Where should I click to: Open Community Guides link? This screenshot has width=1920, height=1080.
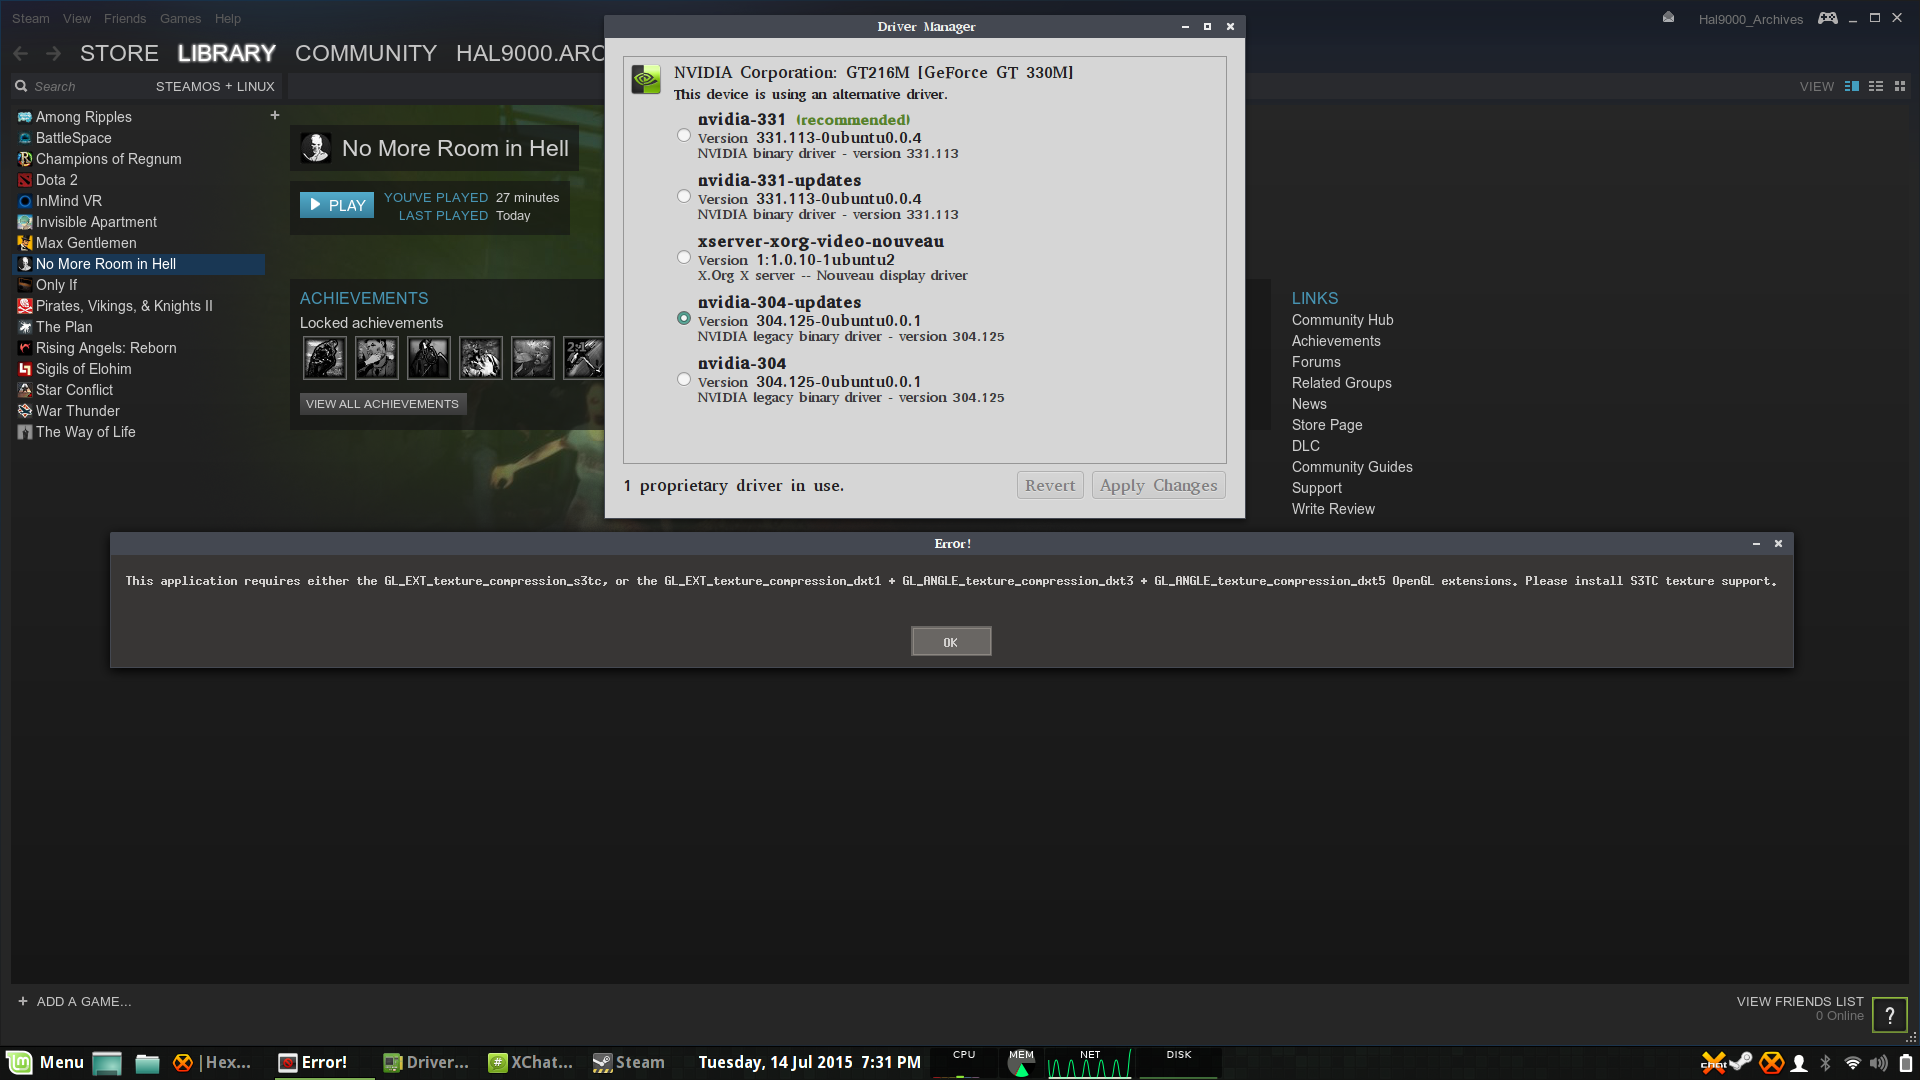[1352, 467]
